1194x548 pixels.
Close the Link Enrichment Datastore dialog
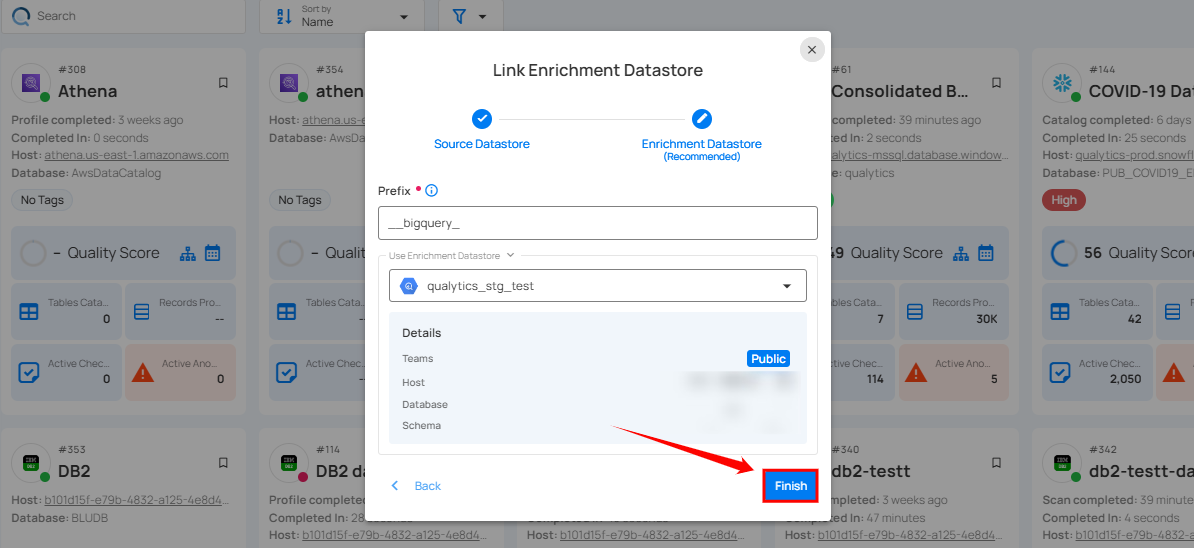pyautogui.click(x=812, y=49)
